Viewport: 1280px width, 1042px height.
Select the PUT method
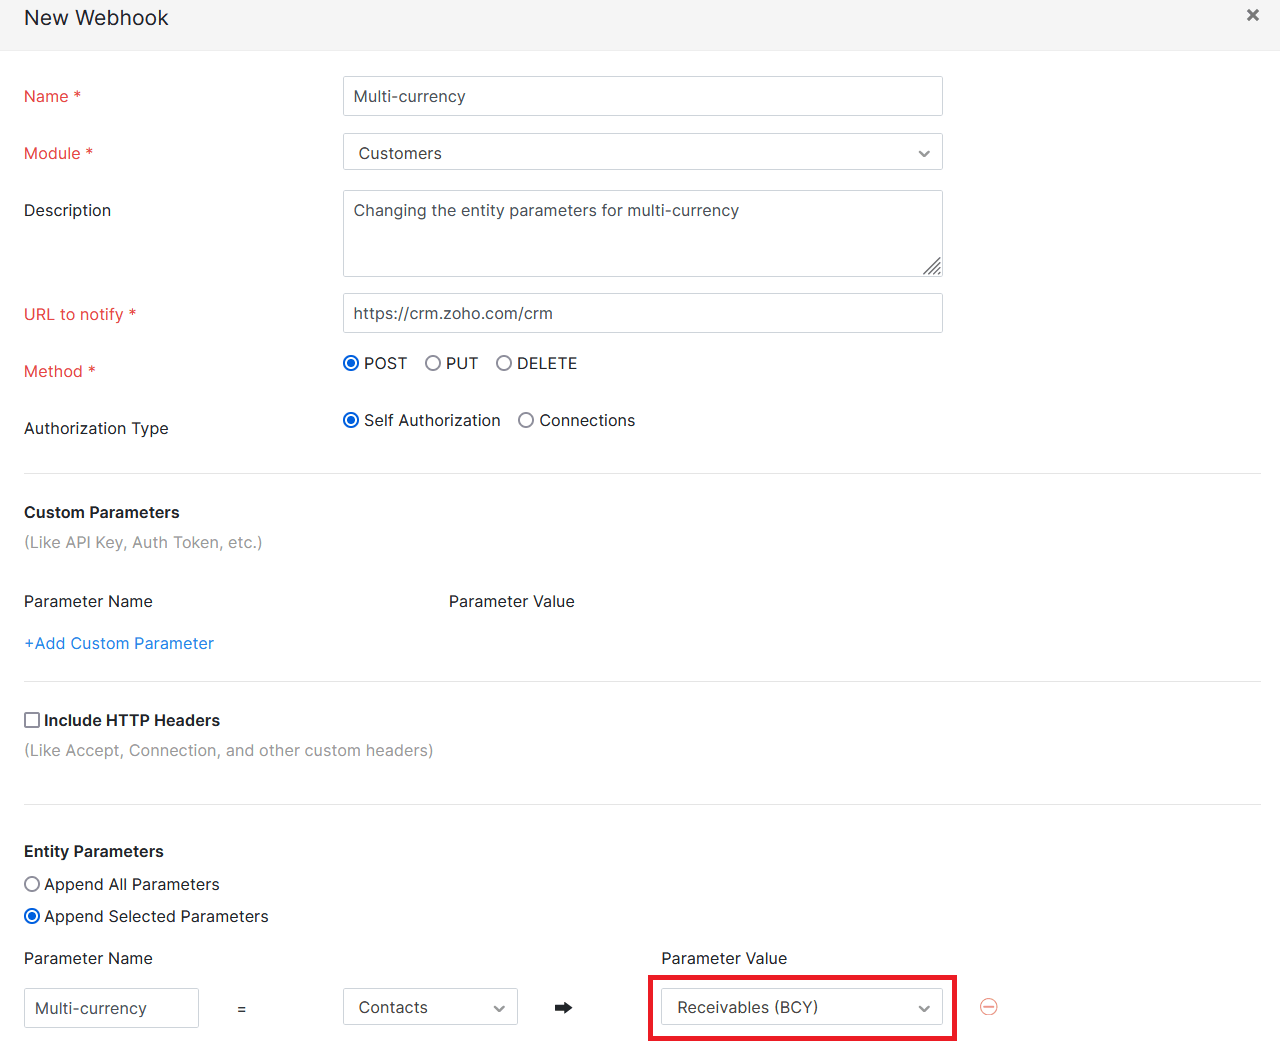[432, 363]
